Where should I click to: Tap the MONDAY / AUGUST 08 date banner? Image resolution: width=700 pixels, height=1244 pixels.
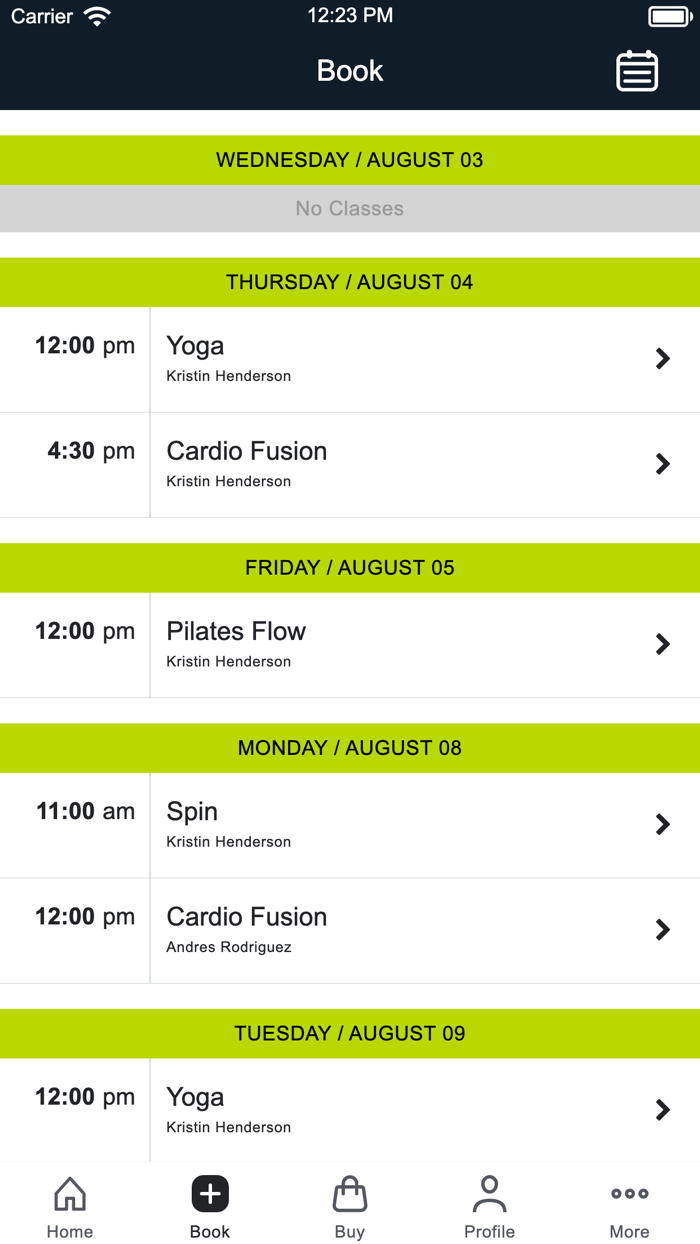pos(350,747)
